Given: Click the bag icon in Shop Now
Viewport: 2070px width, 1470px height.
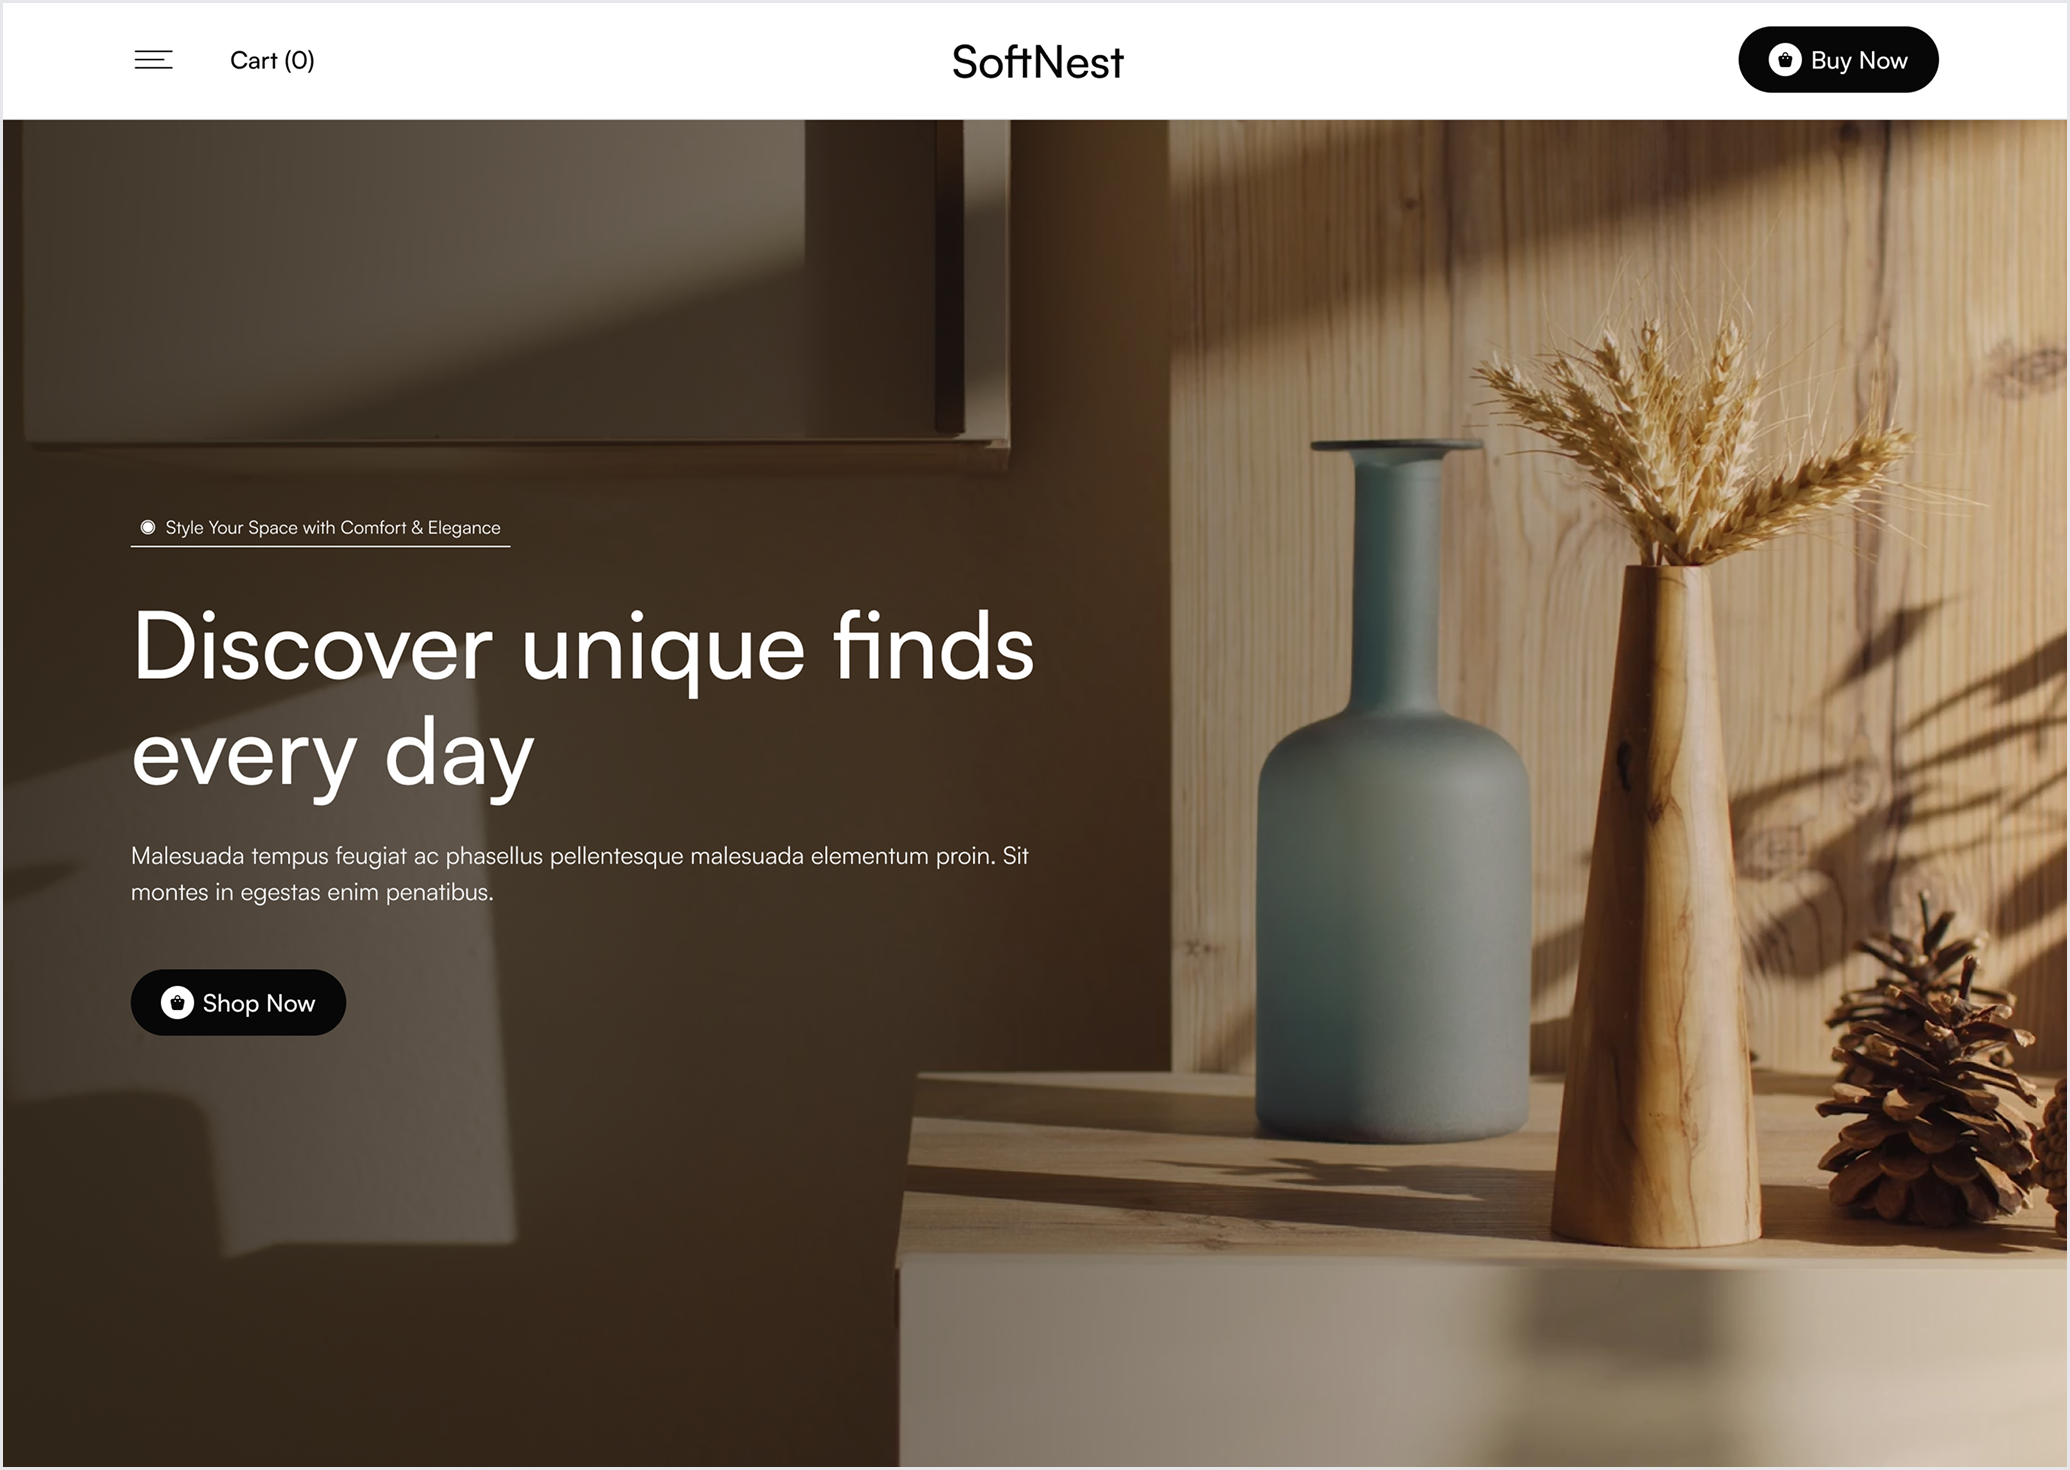Looking at the screenshot, I should pos(177,1002).
